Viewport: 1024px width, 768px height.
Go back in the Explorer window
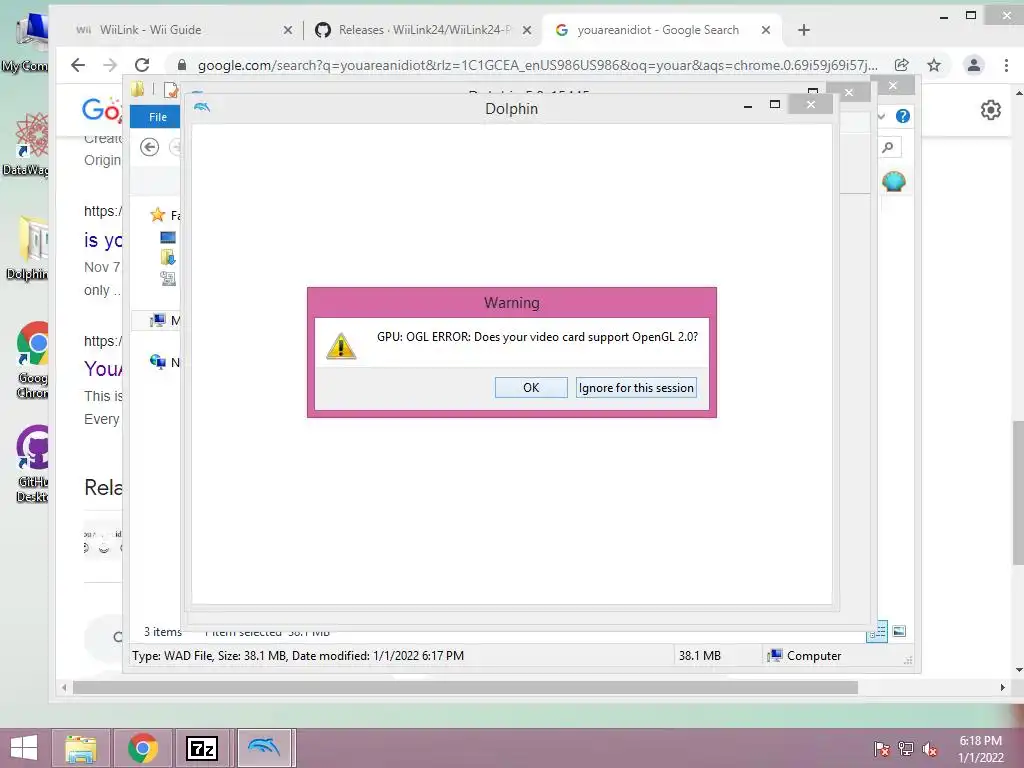pyautogui.click(x=150, y=148)
